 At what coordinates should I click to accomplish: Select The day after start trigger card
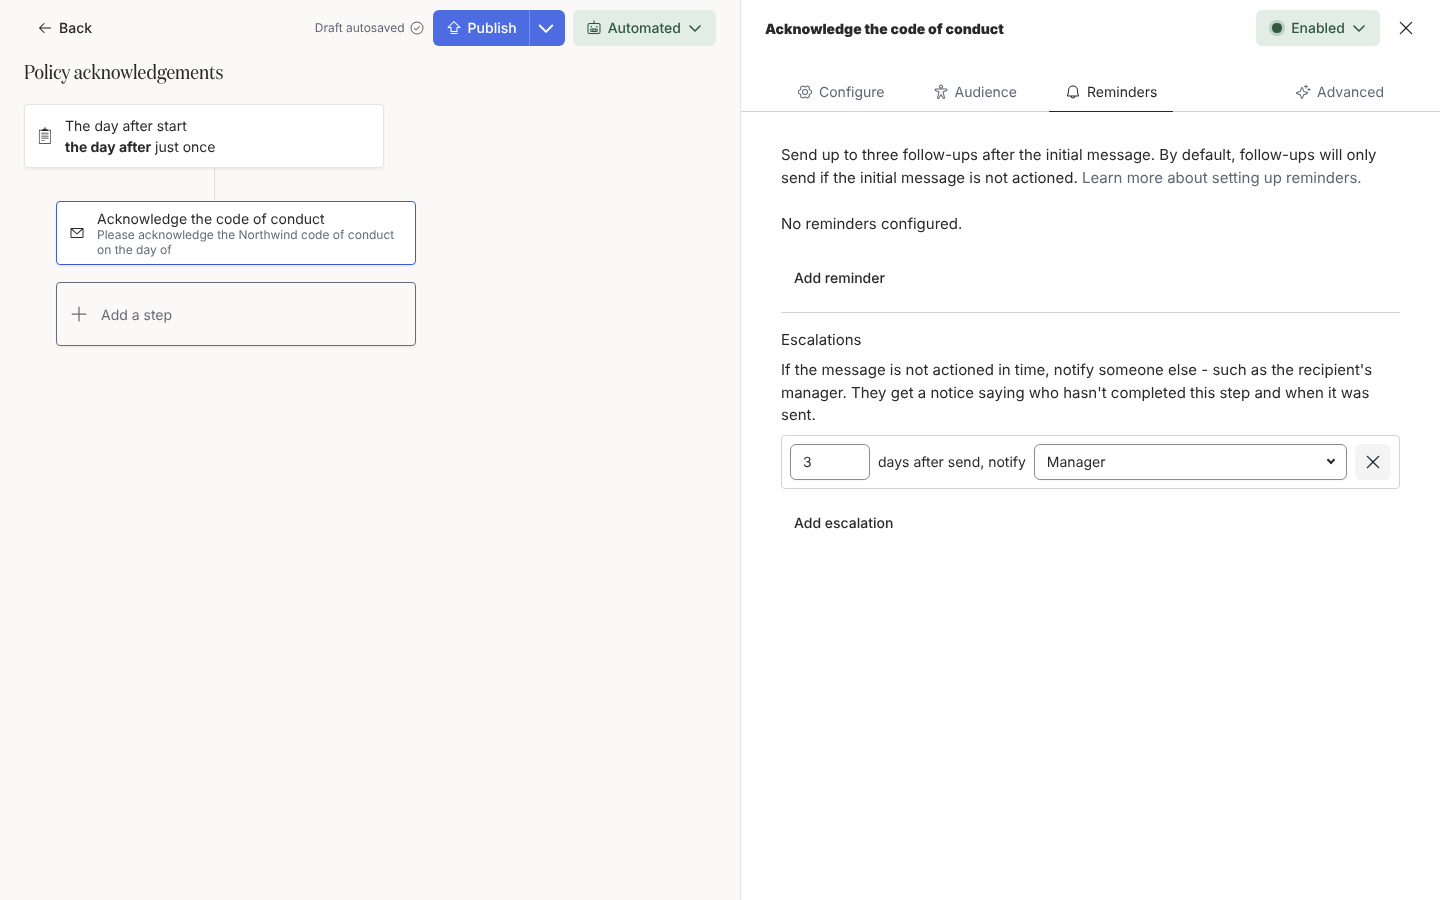point(204,136)
